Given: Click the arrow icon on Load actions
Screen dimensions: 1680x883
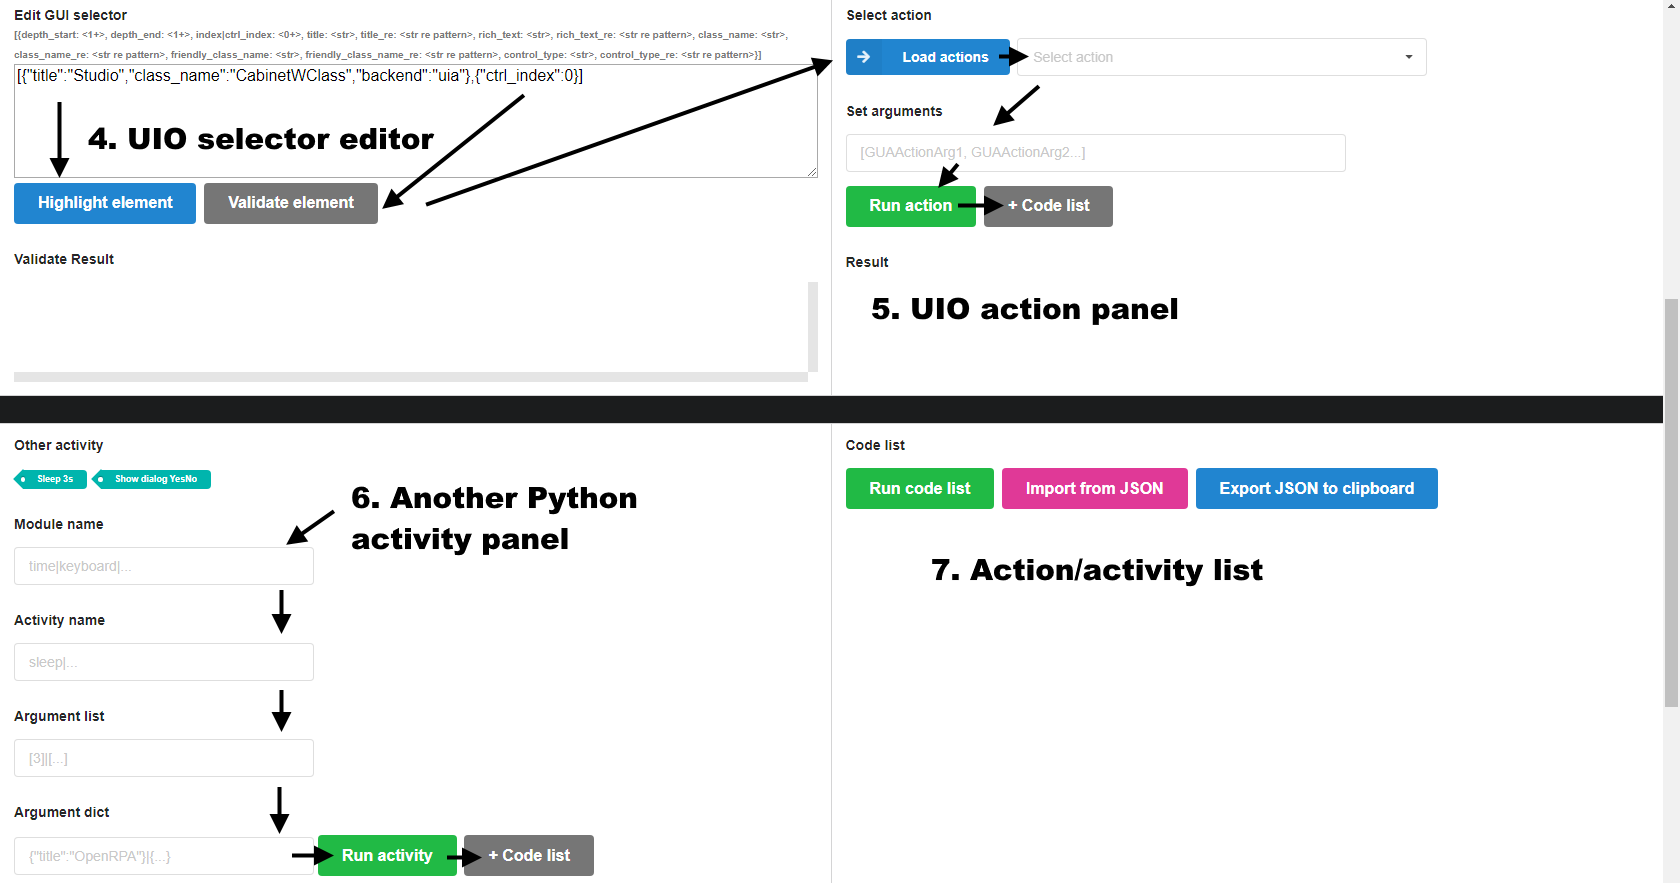Looking at the screenshot, I should click(864, 57).
